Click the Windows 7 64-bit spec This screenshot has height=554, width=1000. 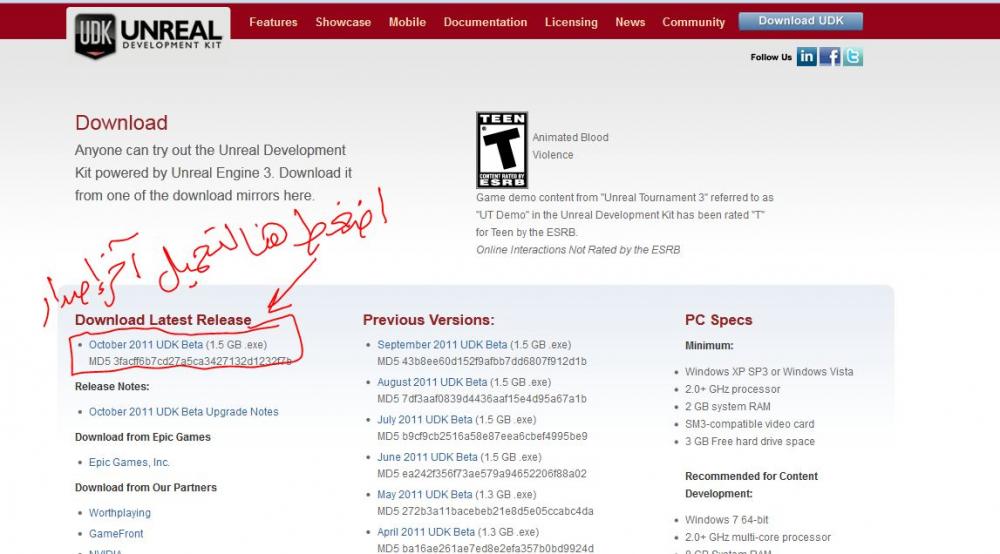pyautogui.click(x=726, y=520)
